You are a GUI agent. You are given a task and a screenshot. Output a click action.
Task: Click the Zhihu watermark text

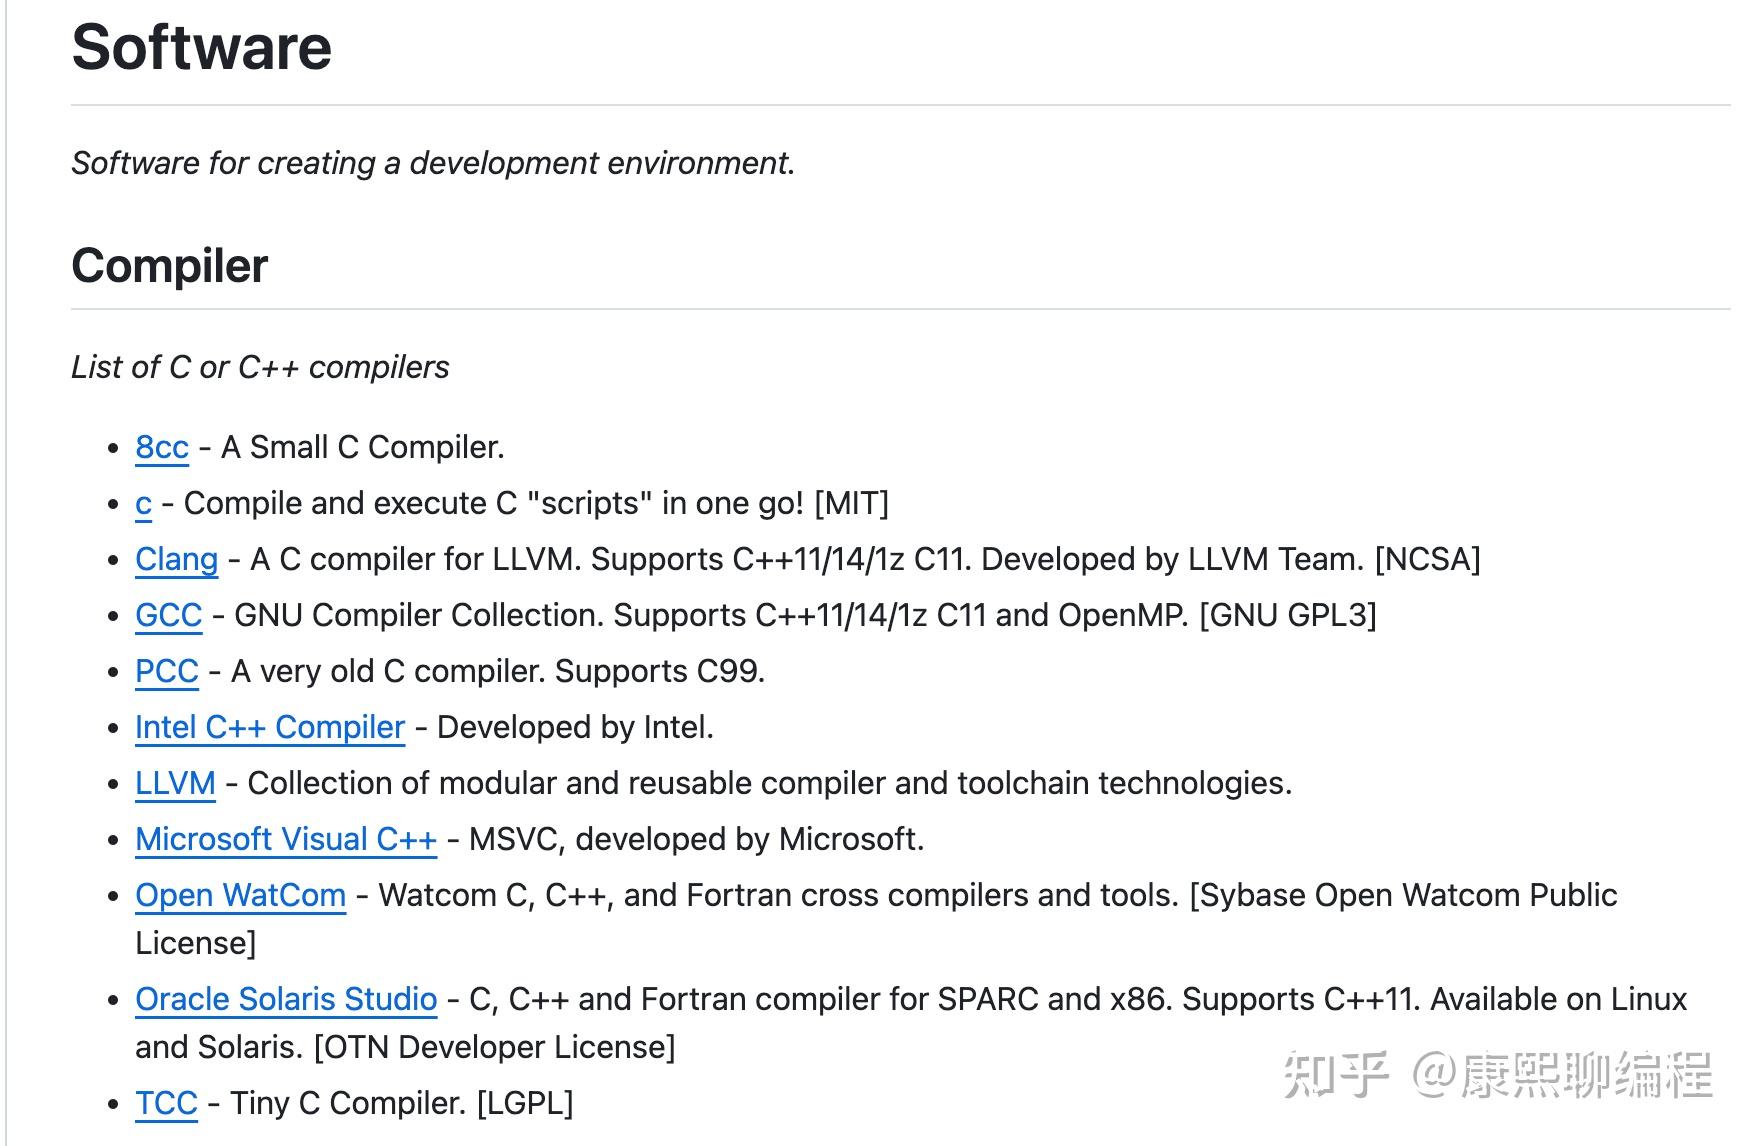click(1497, 1075)
